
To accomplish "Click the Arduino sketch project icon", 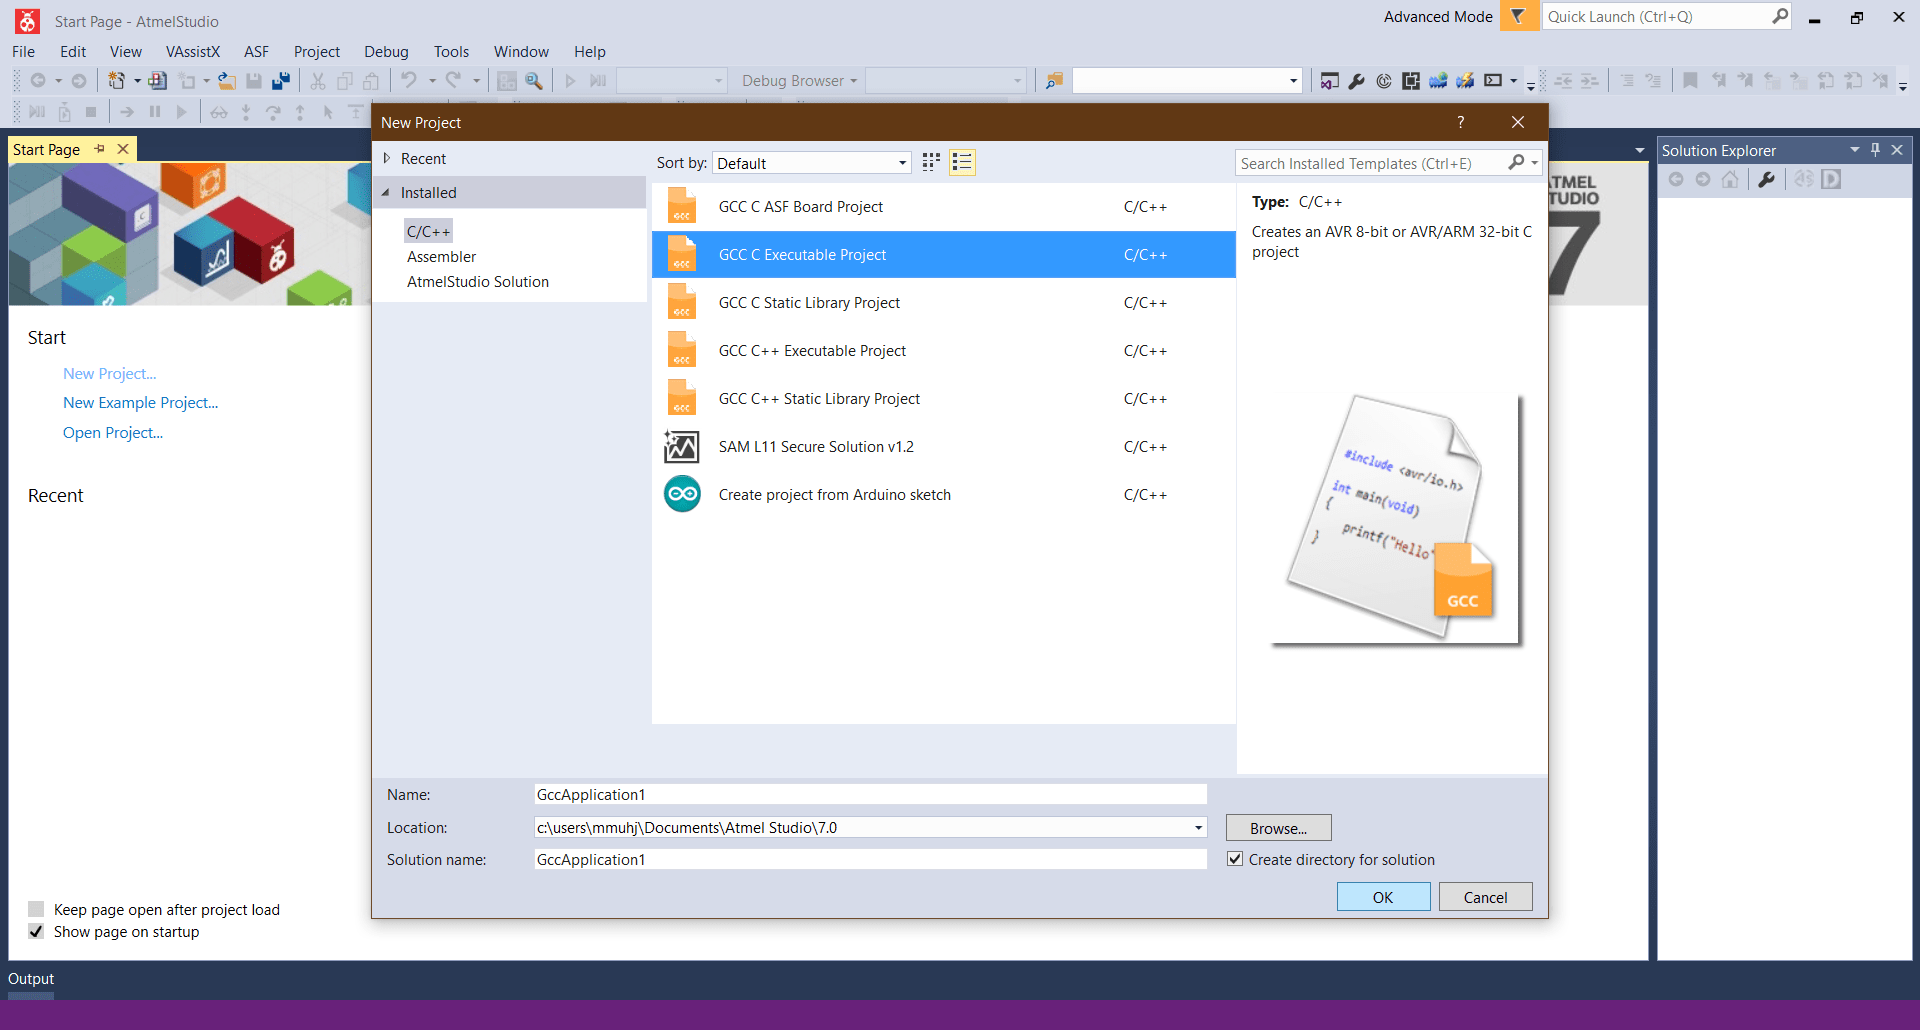I will [x=682, y=494].
